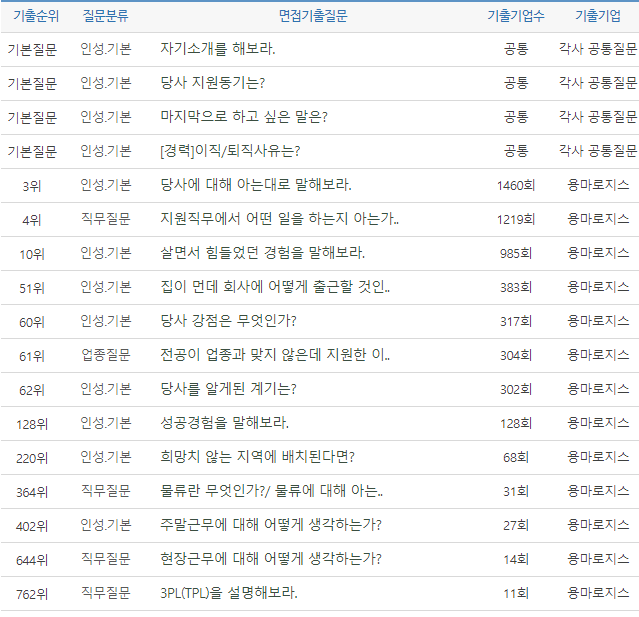This screenshot has width=639, height=617.
Task: Open the question 자기소개를 해보라
Action: (218, 49)
